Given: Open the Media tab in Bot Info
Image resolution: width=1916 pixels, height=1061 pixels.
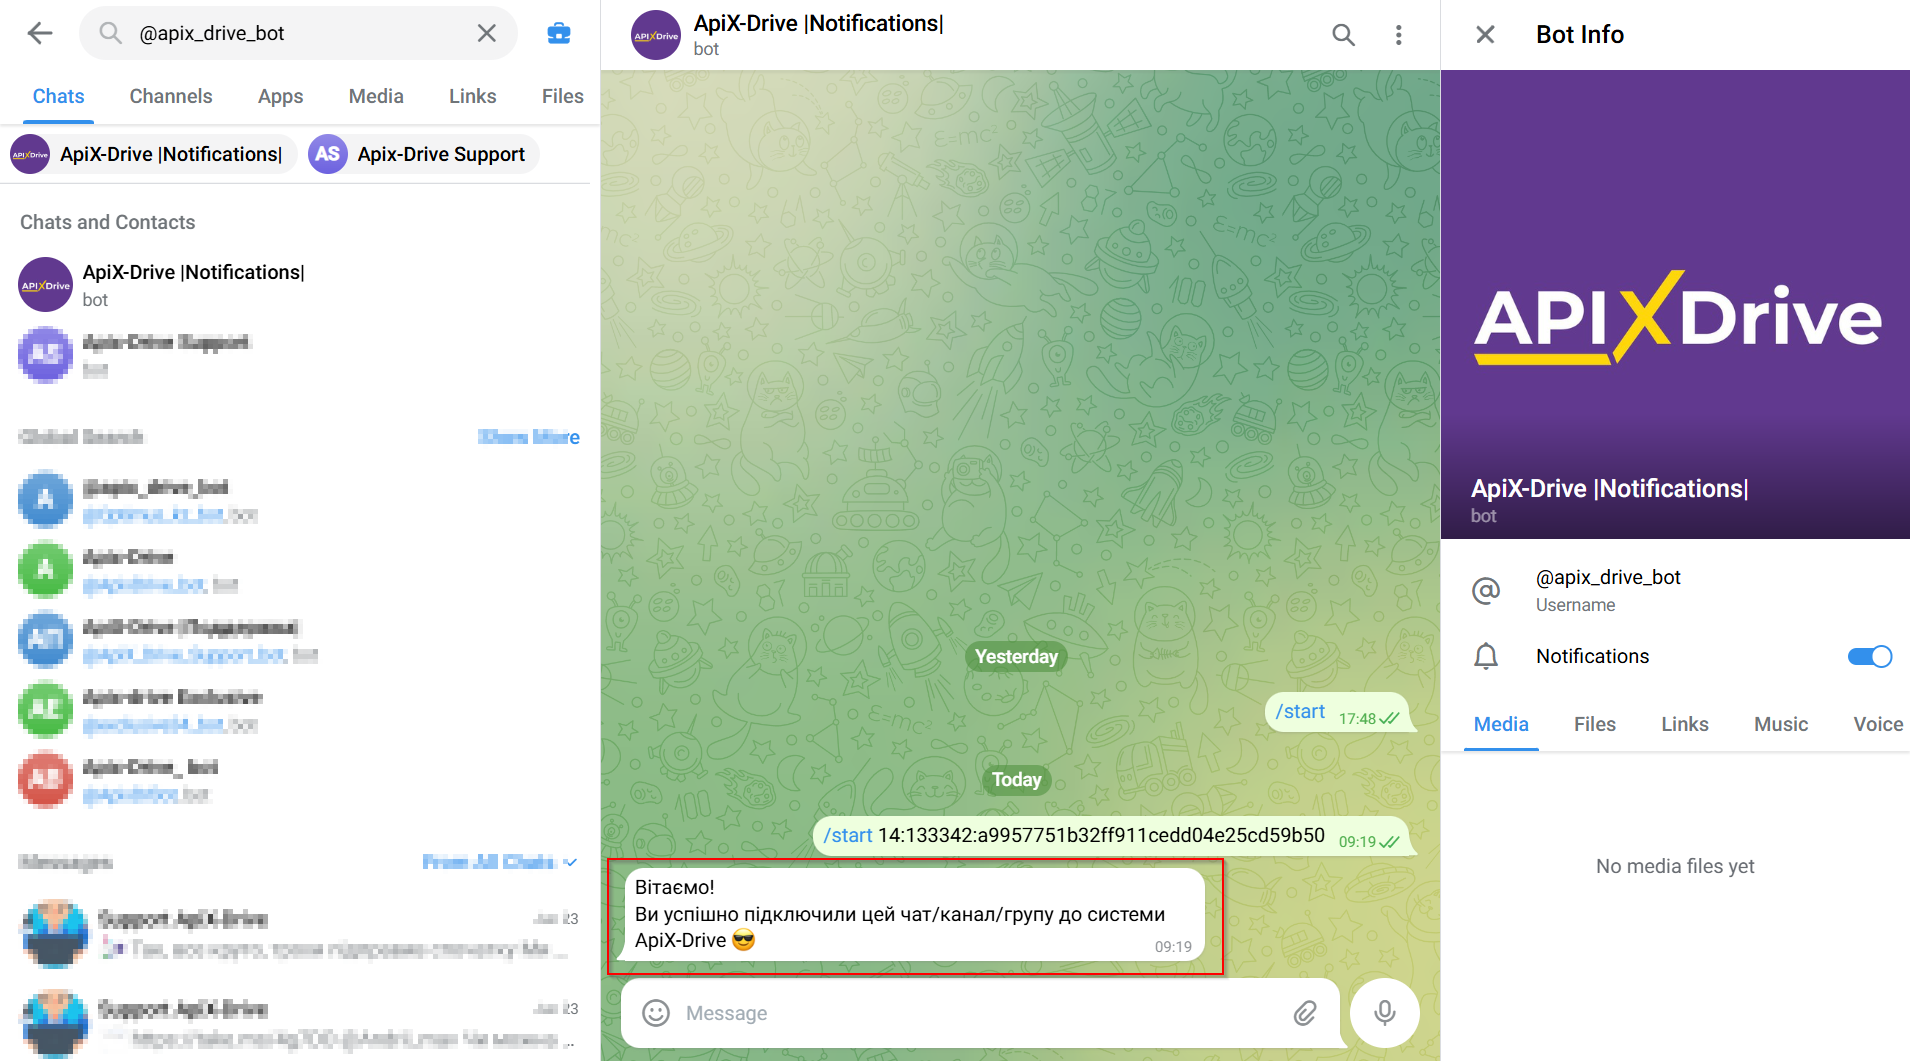Looking at the screenshot, I should click(1501, 724).
